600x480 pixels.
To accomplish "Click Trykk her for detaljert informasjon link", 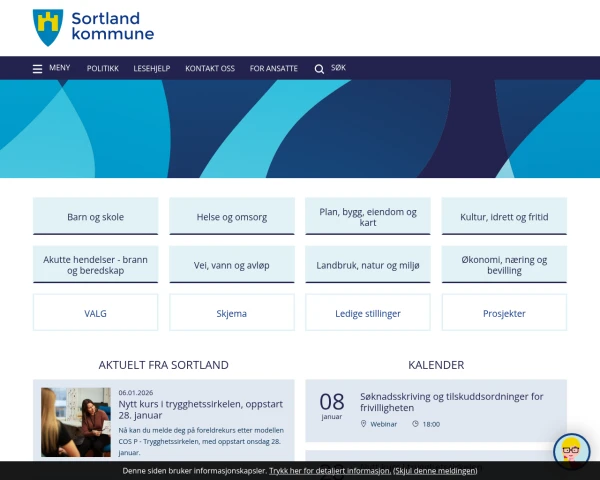I will [x=330, y=470].
